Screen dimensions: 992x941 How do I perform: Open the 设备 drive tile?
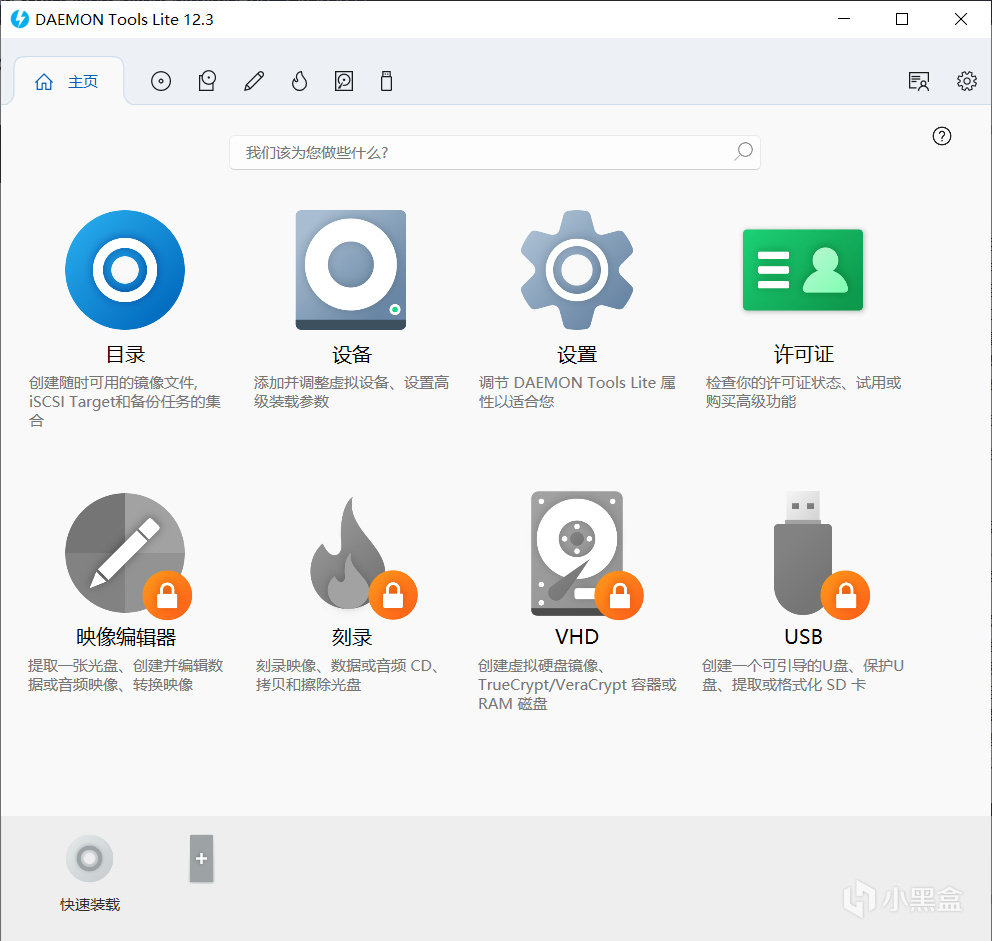[350, 270]
